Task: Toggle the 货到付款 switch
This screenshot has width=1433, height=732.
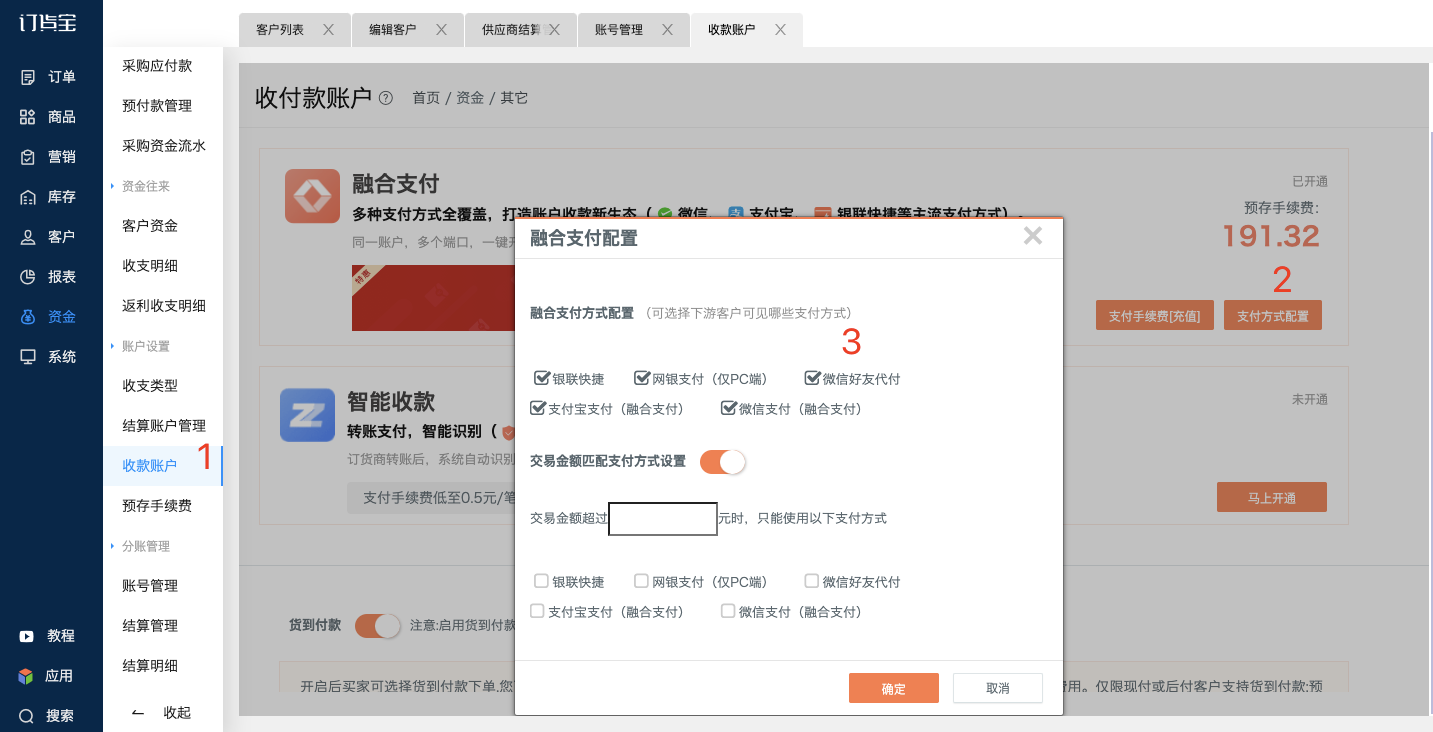Action: point(378,625)
